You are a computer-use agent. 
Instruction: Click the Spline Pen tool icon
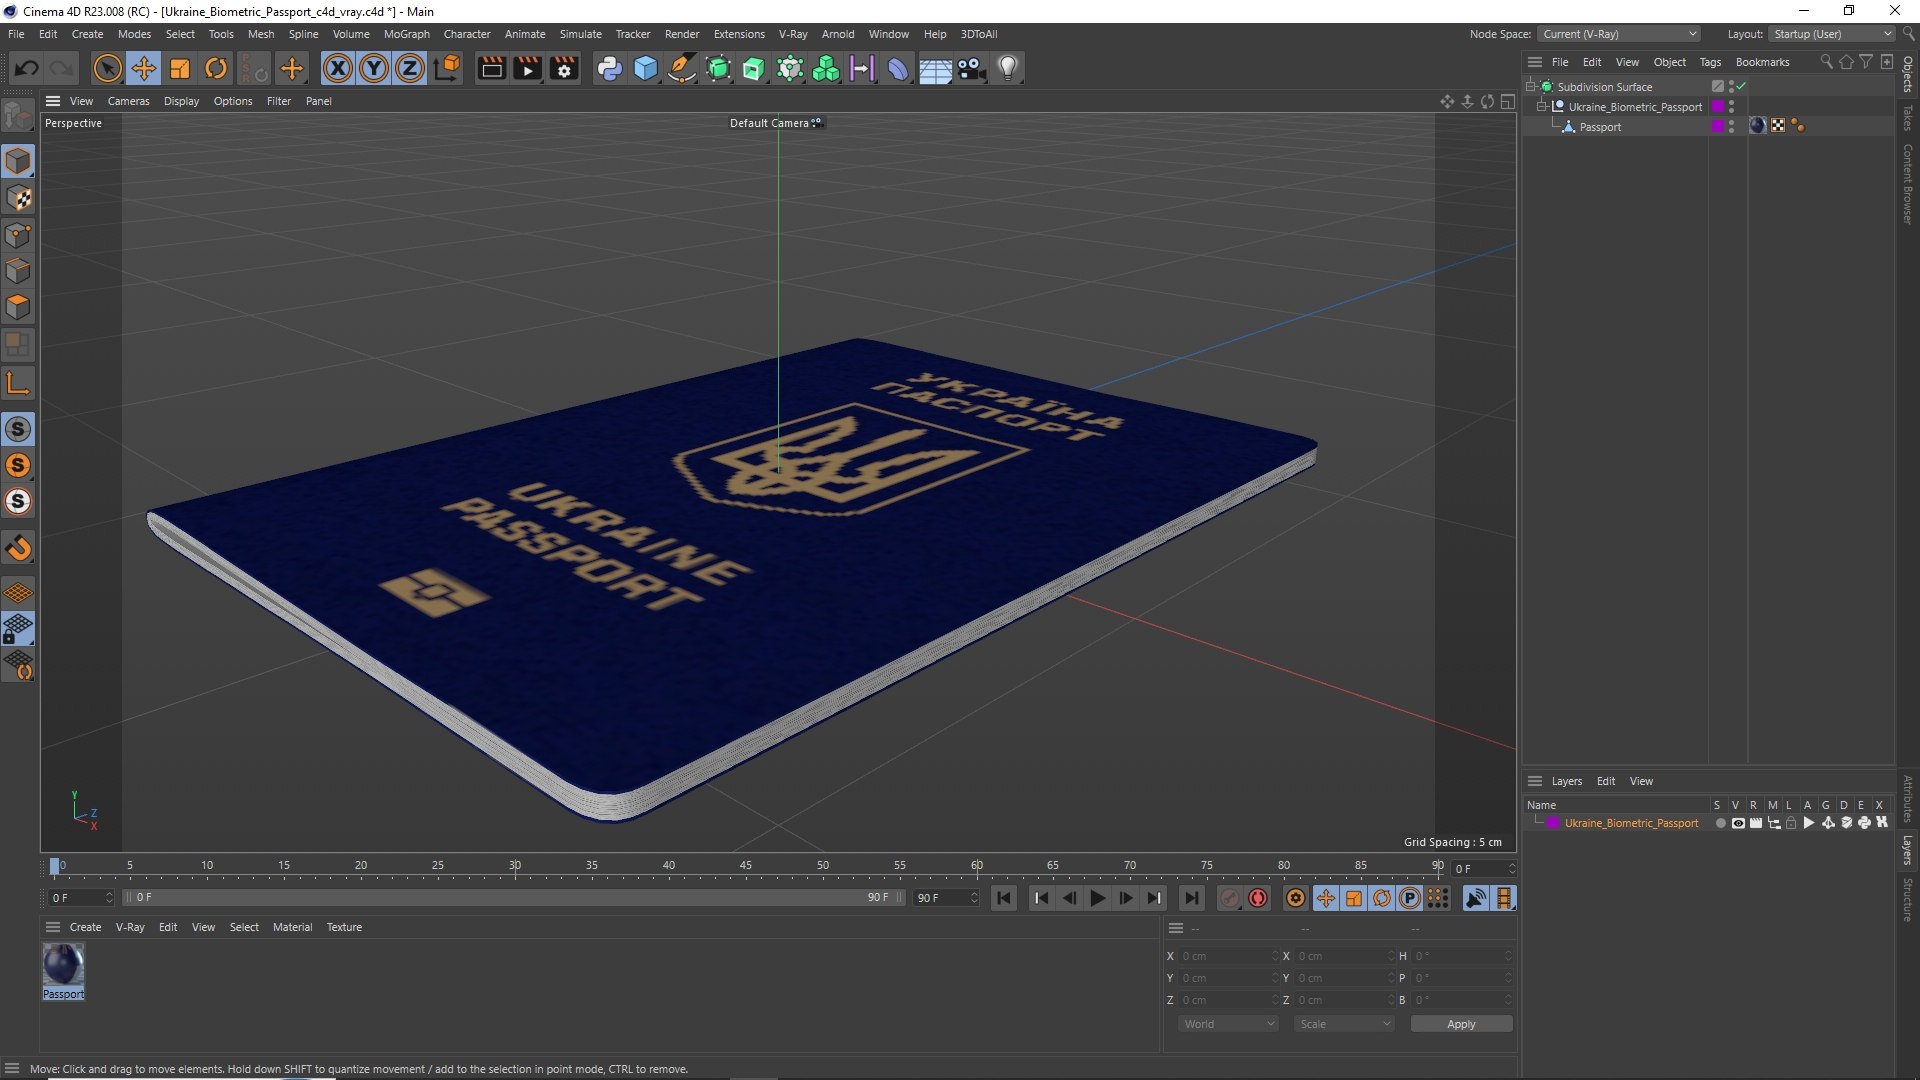(682, 68)
